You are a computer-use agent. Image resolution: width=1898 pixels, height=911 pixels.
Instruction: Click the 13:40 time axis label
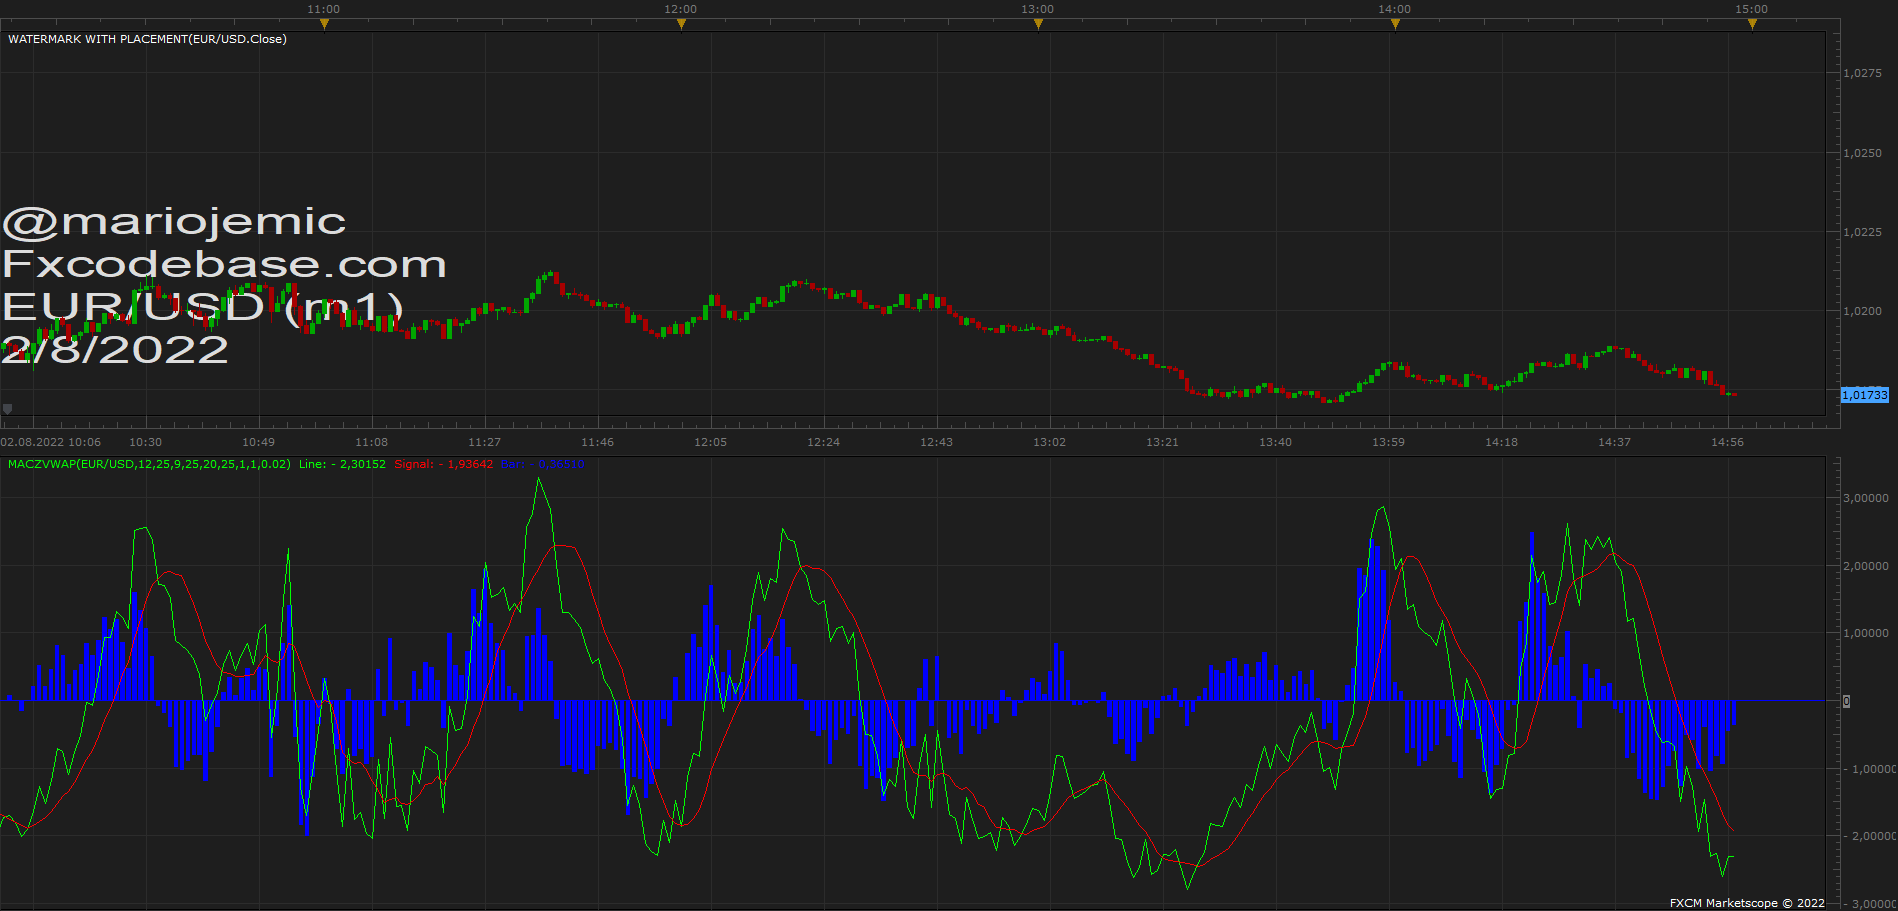tap(1276, 442)
